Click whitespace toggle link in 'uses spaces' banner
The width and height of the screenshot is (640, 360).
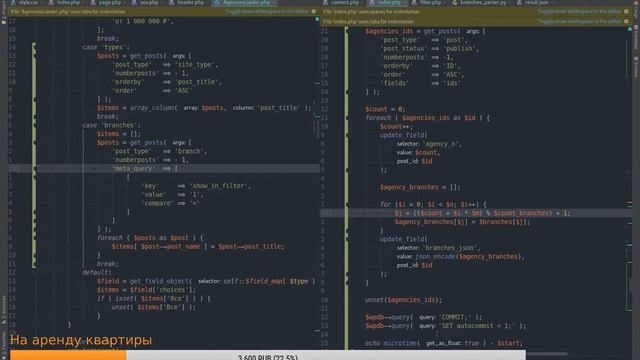579,11
